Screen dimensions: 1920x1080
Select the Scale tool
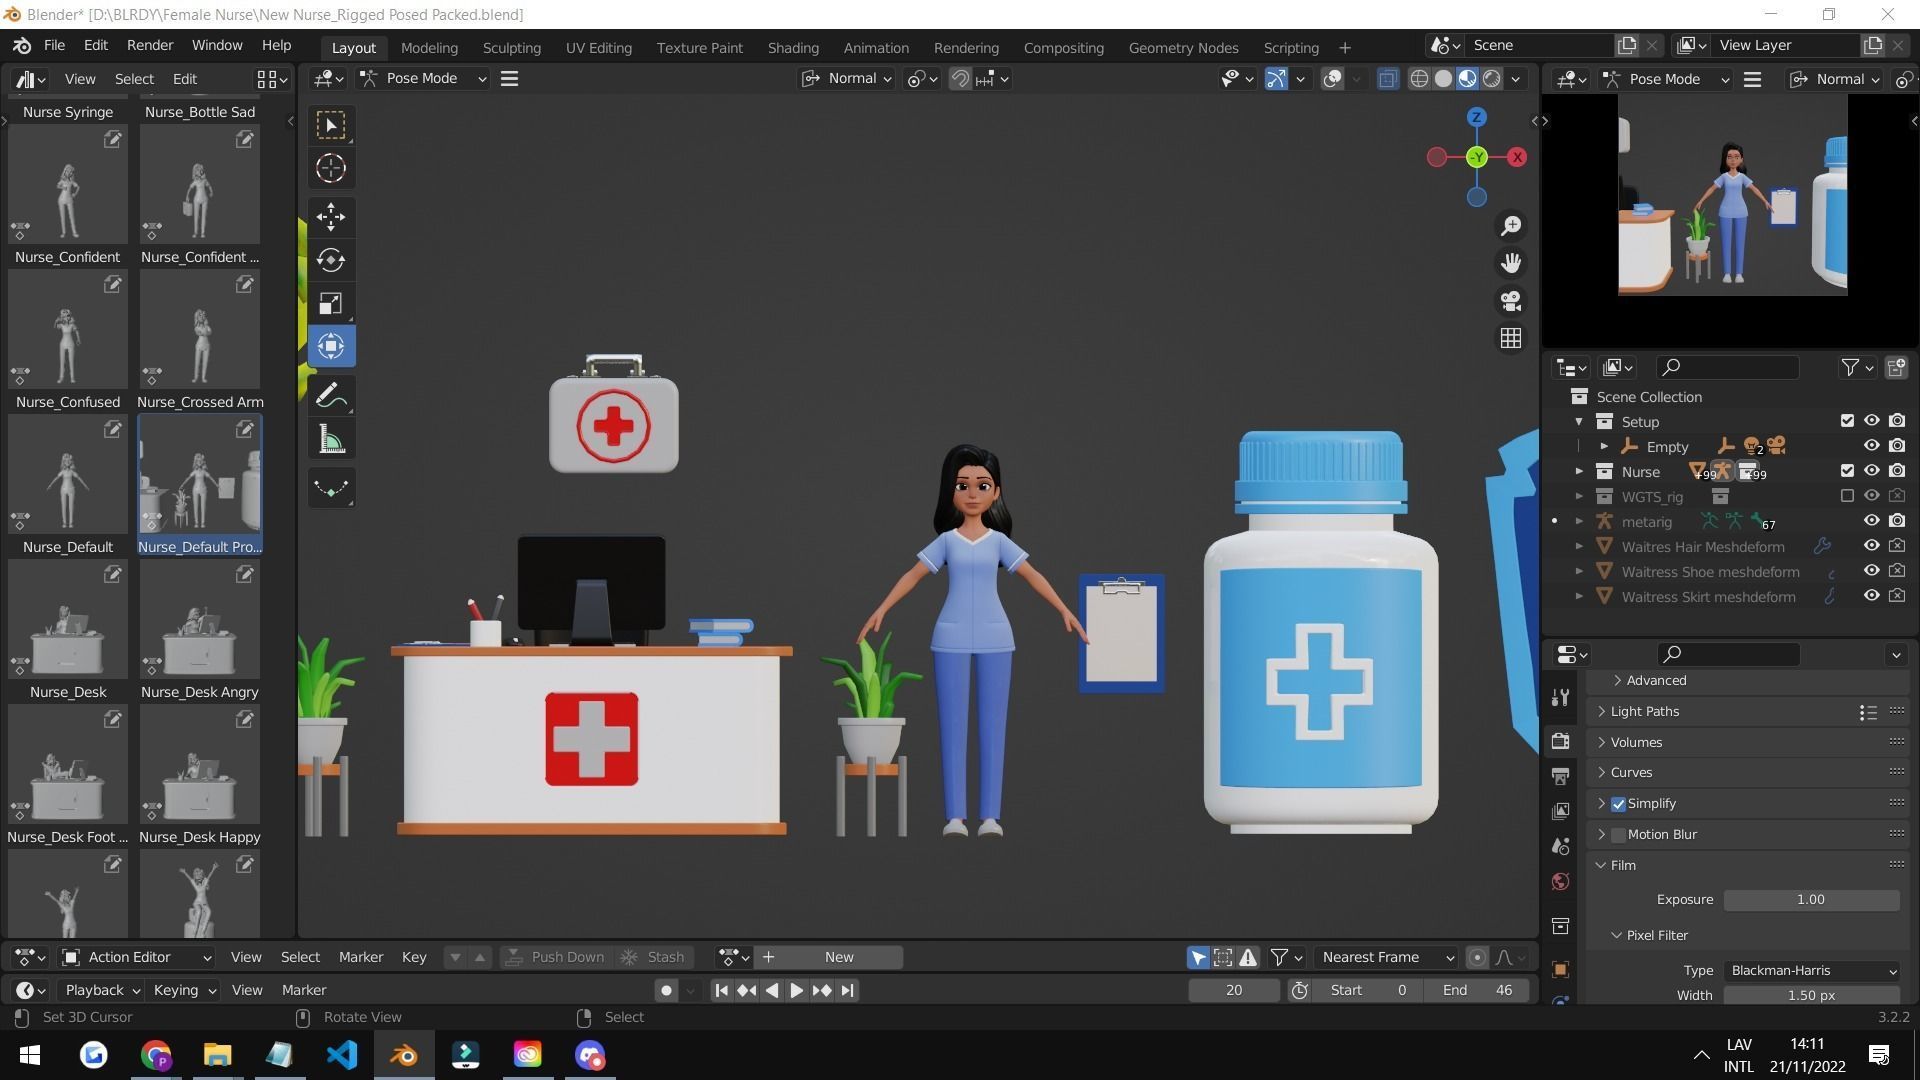[331, 303]
